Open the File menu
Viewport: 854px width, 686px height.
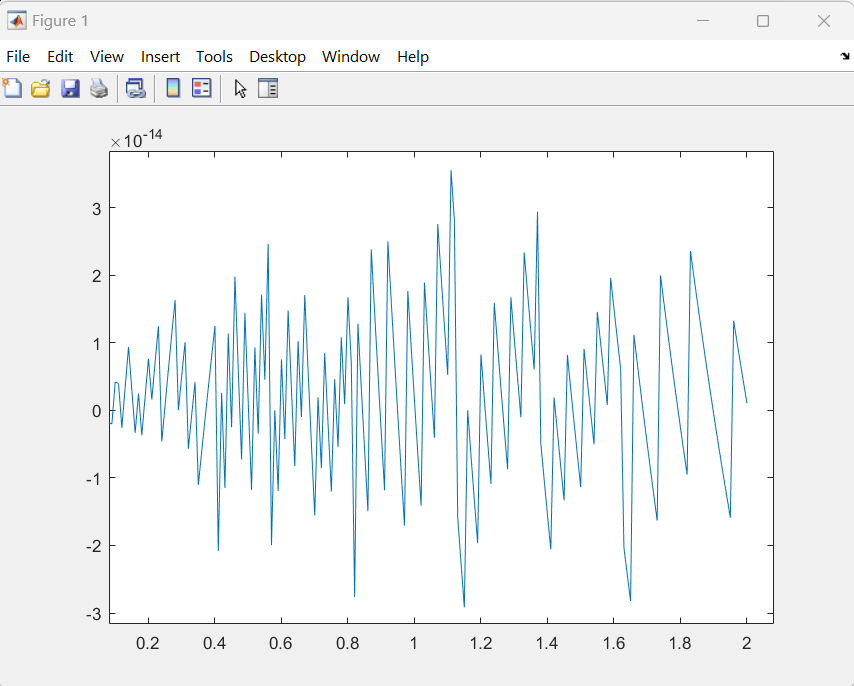pyautogui.click(x=18, y=57)
